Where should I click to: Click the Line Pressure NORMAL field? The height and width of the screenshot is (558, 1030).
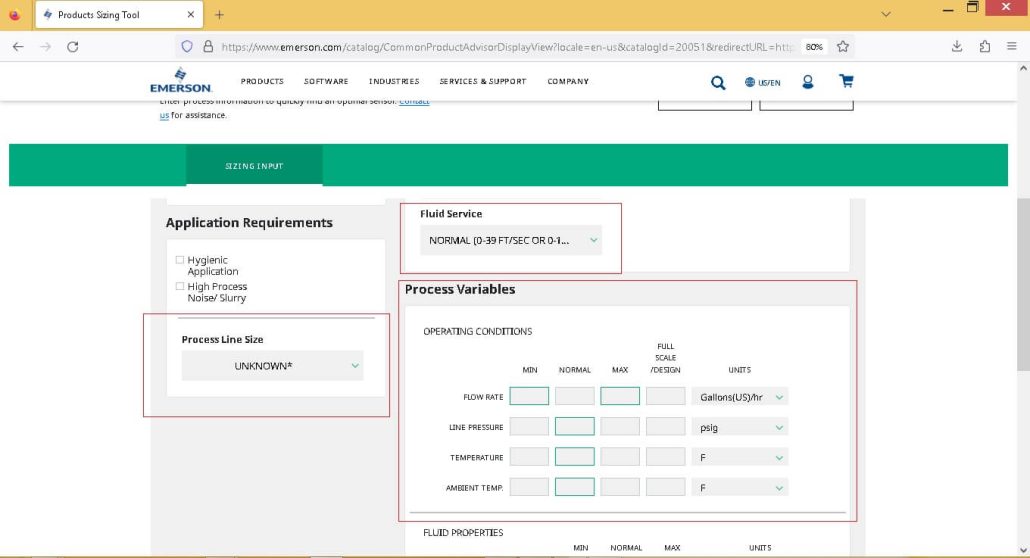coord(574,426)
